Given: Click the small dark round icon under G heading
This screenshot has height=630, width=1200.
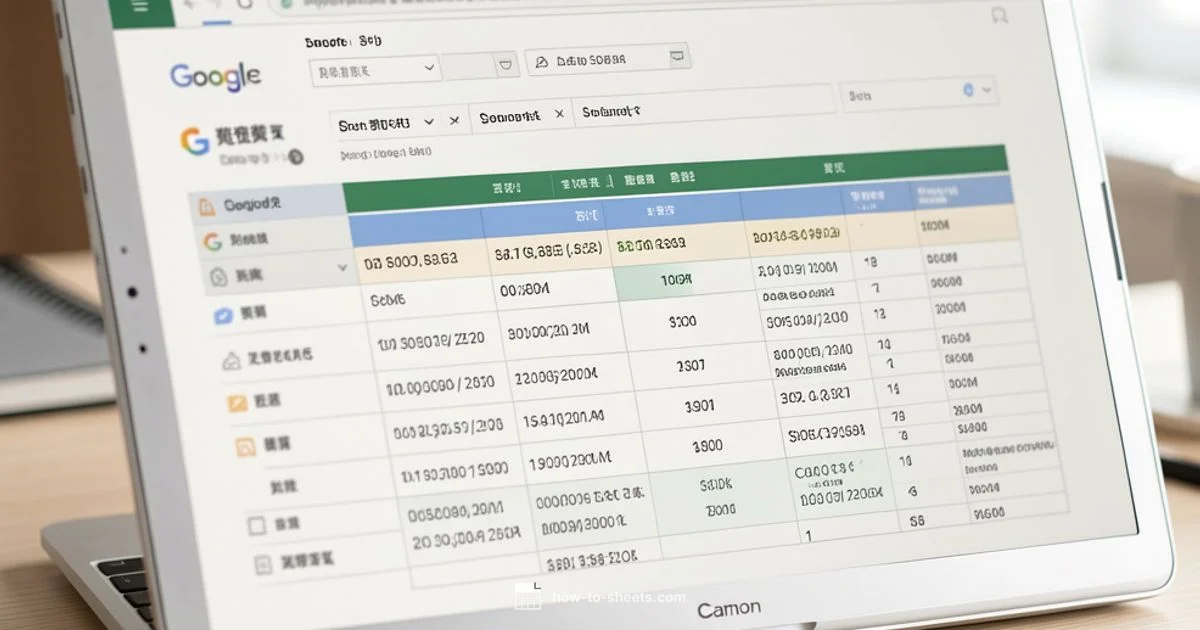Looking at the screenshot, I should click(x=295, y=158).
